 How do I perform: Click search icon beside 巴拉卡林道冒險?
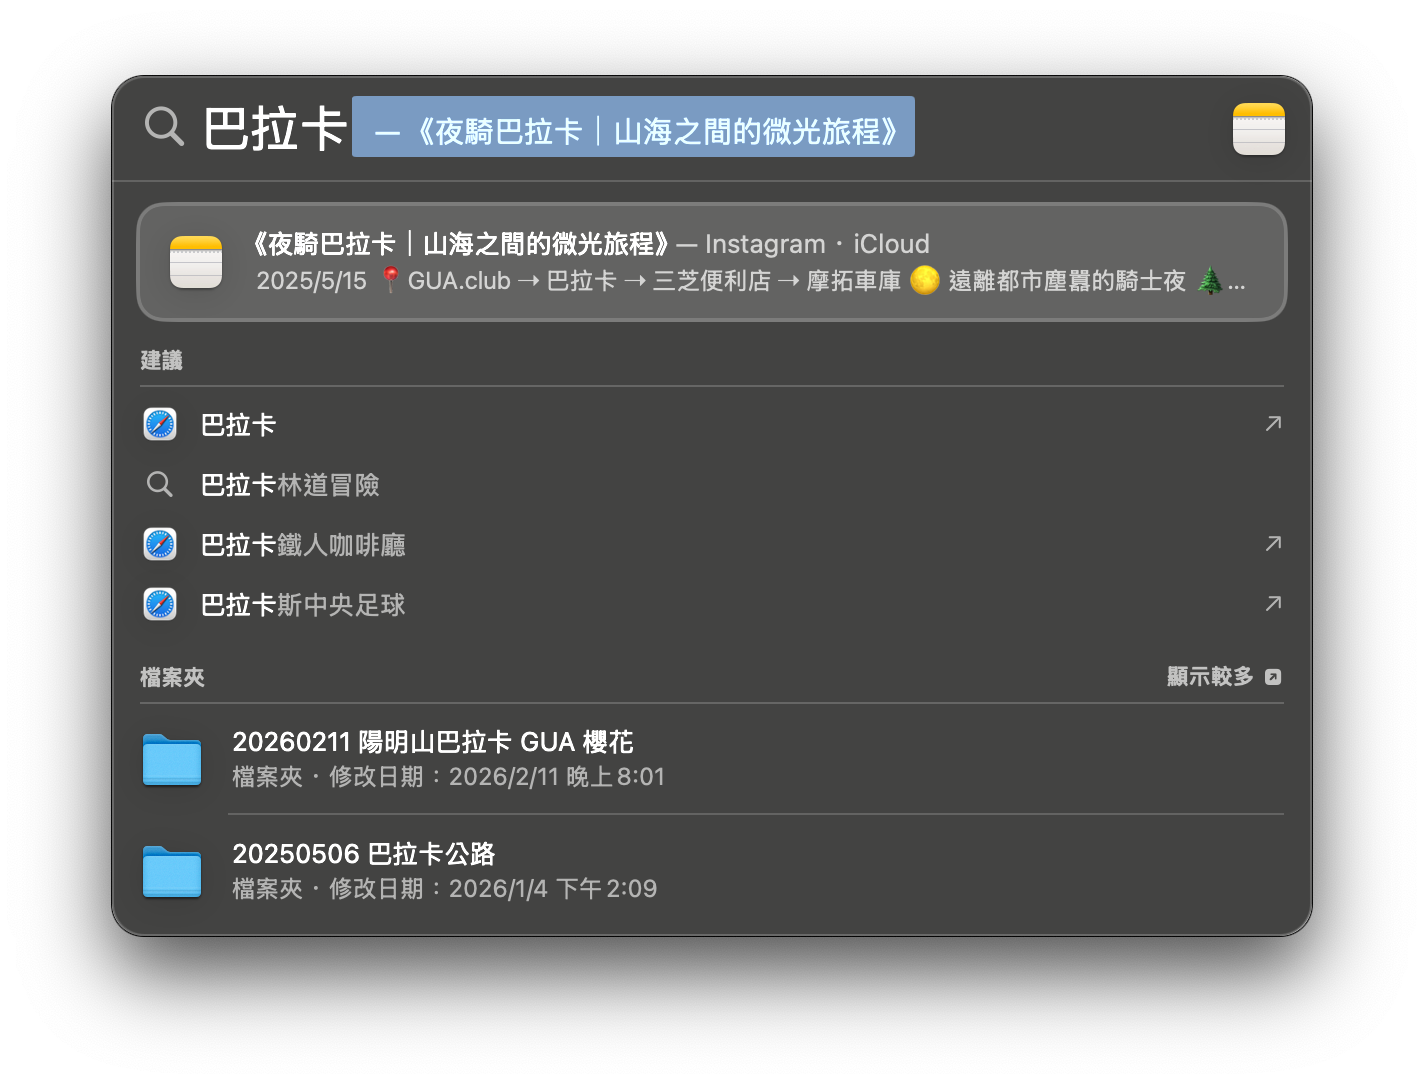[160, 485]
